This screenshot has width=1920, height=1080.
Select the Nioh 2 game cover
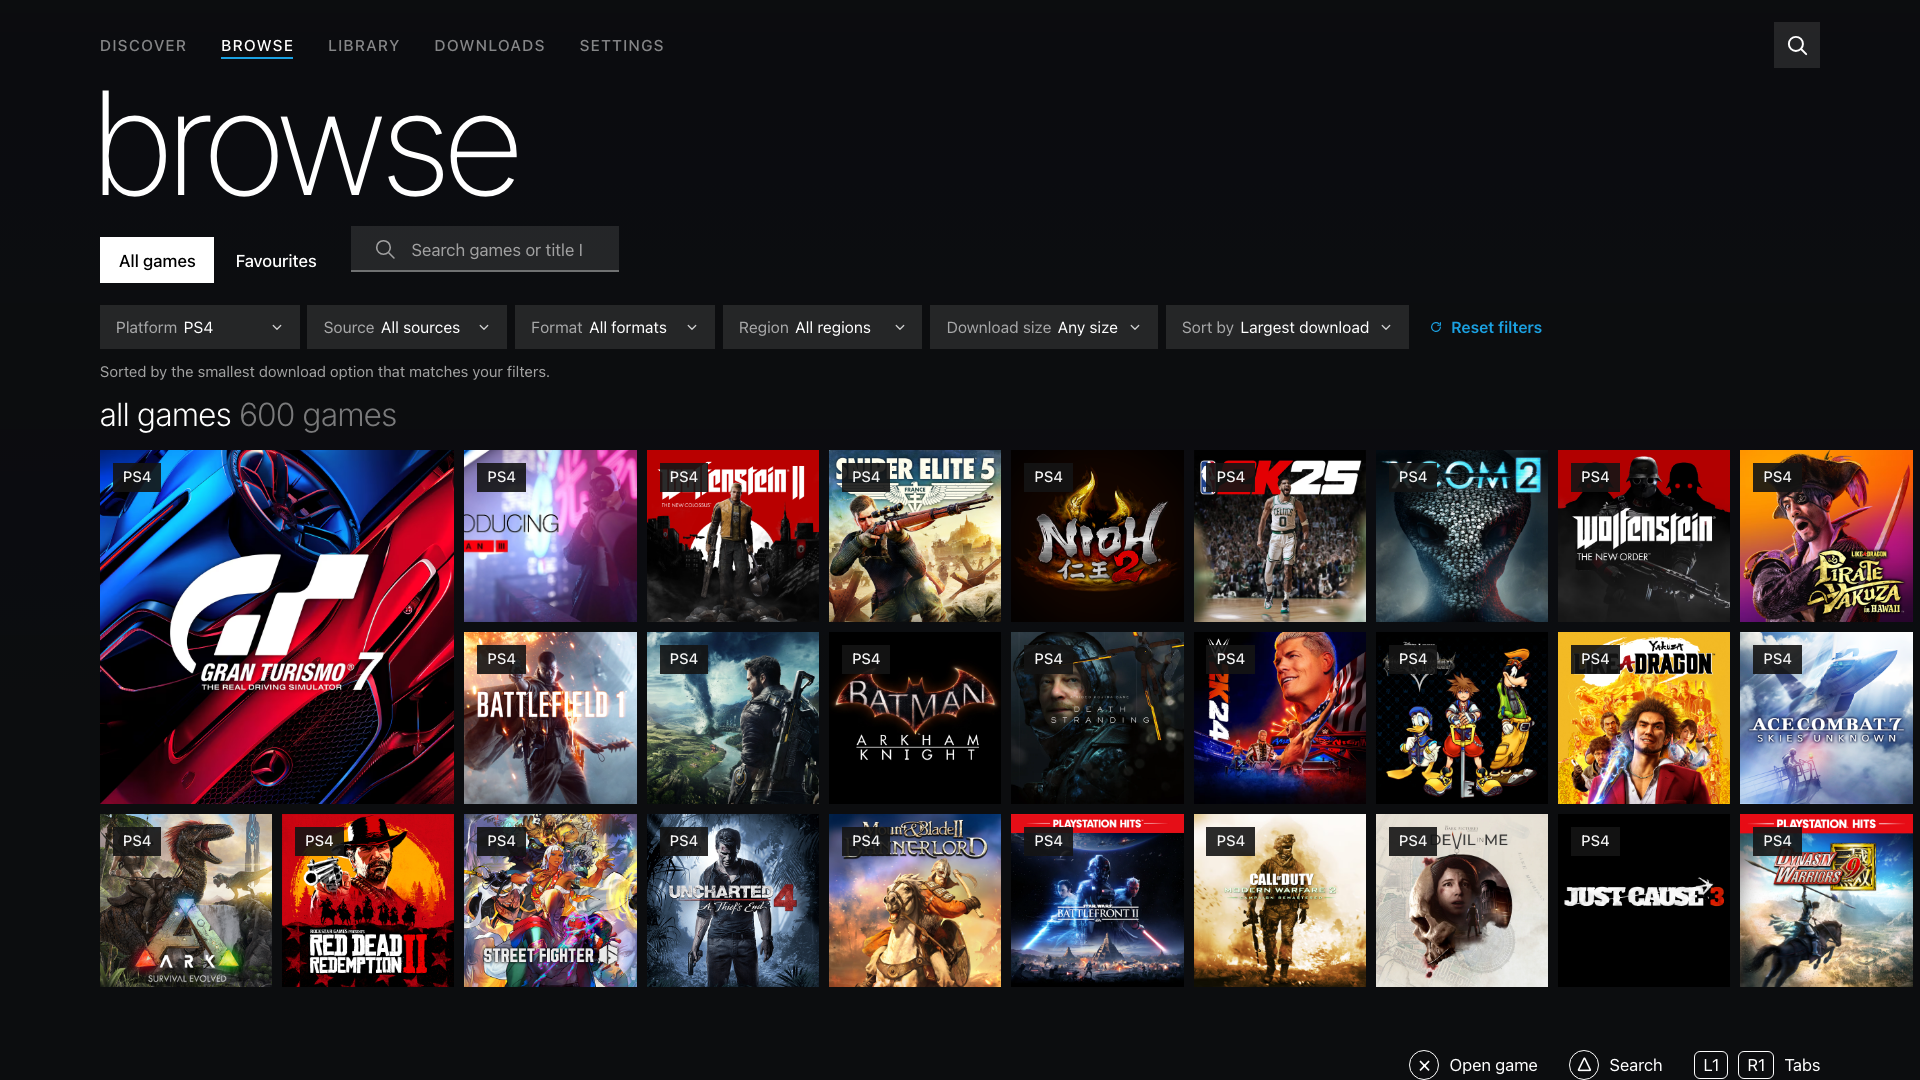pyautogui.click(x=1097, y=536)
